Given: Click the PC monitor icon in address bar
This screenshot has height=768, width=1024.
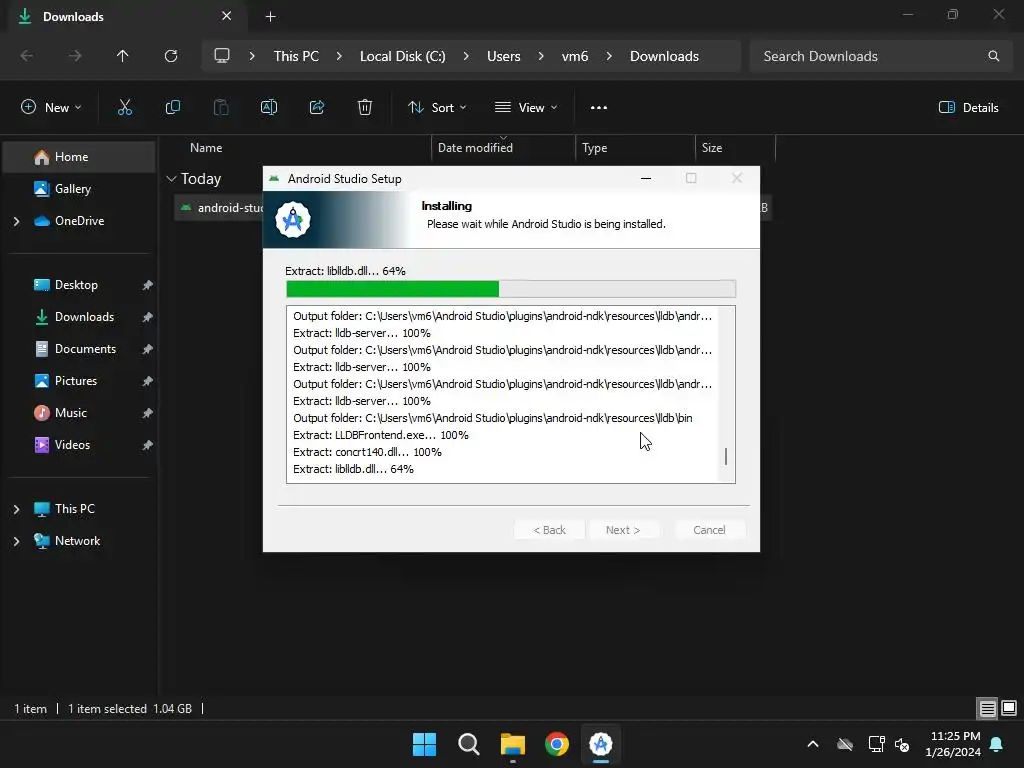Looking at the screenshot, I should tap(222, 56).
